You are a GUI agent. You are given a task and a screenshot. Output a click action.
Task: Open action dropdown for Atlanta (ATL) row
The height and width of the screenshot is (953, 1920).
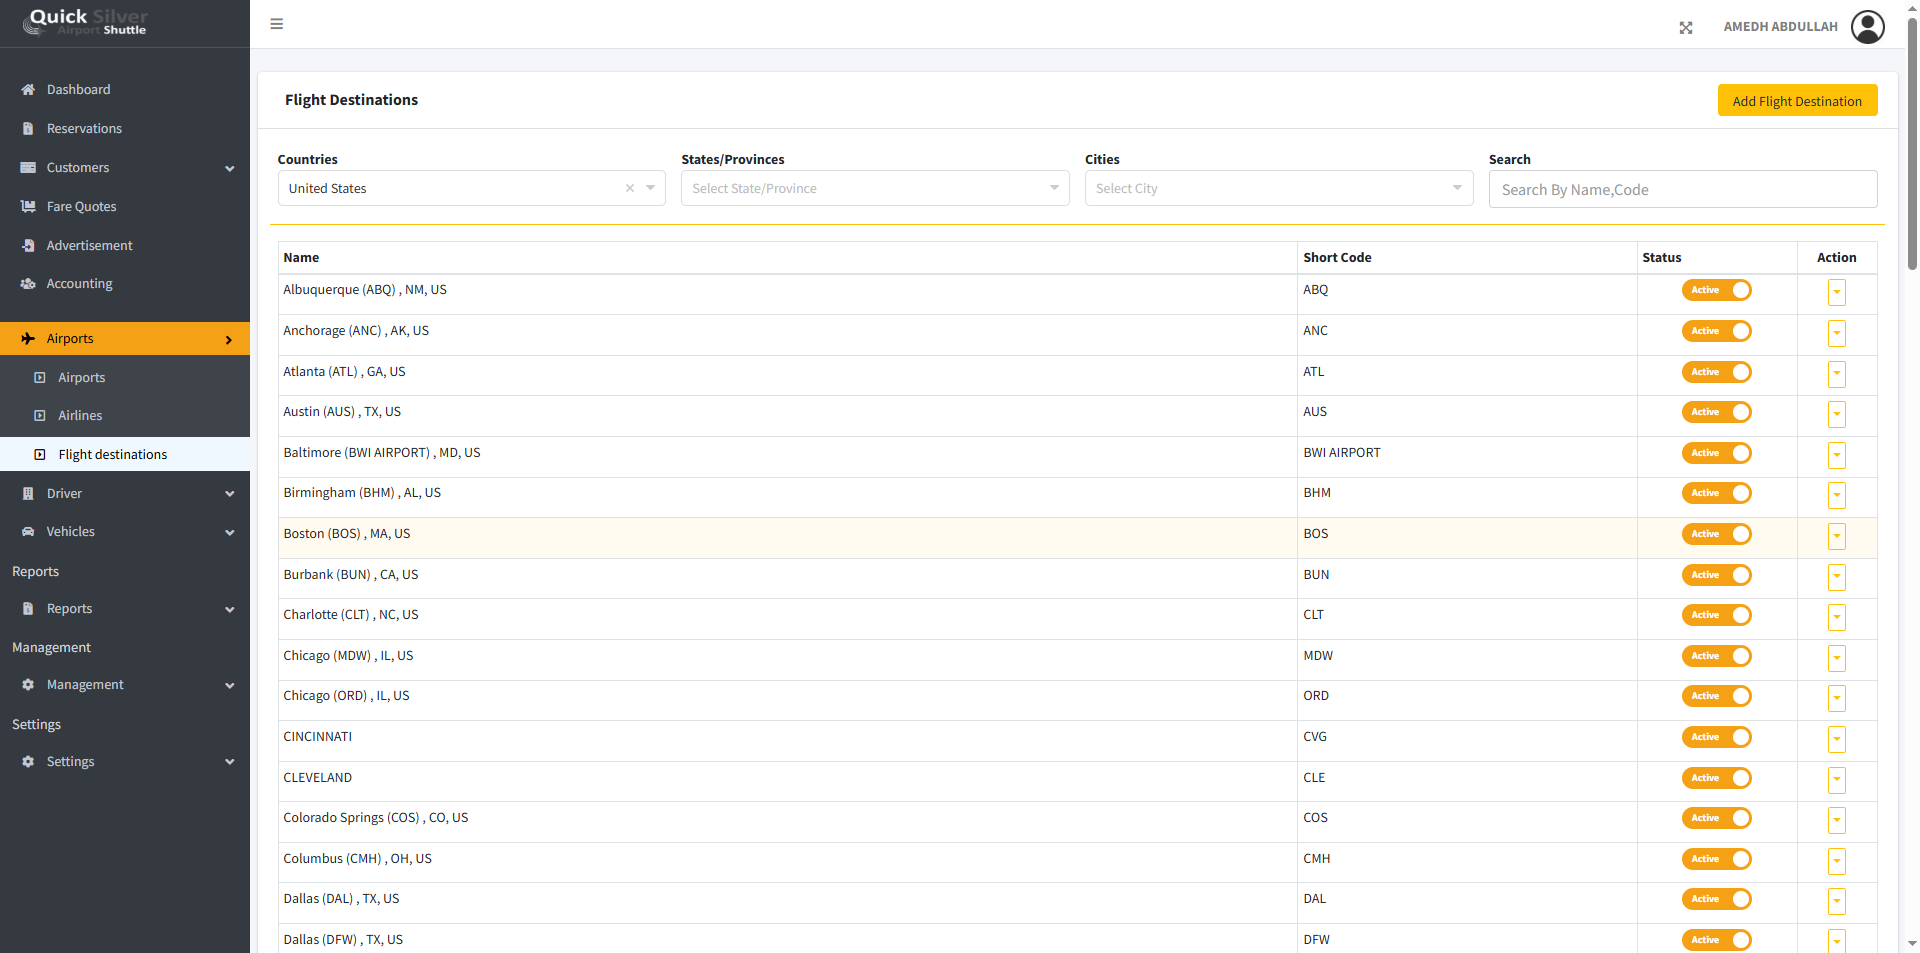[x=1836, y=373]
